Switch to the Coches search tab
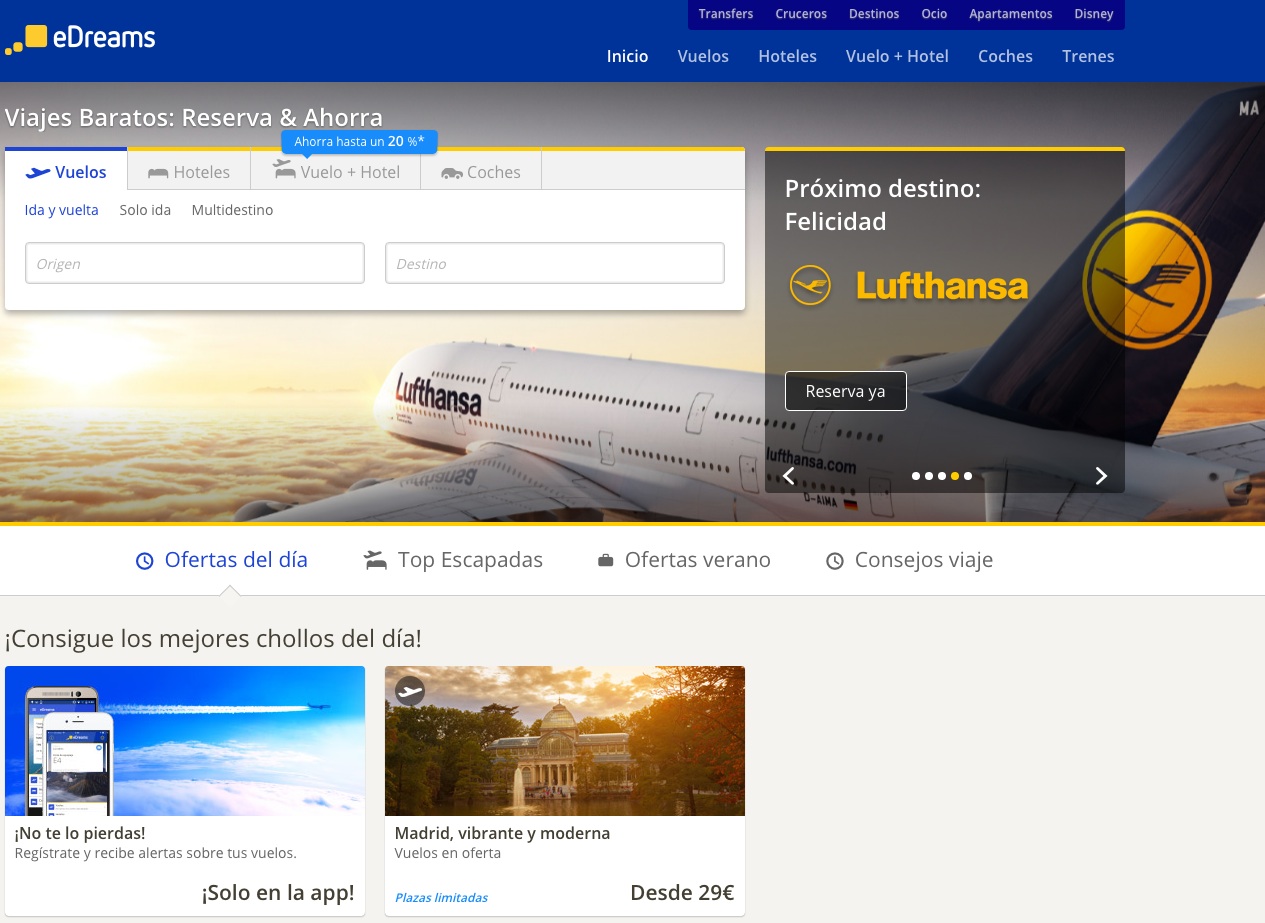Image resolution: width=1265 pixels, height=923 pixels. [481, 172]
